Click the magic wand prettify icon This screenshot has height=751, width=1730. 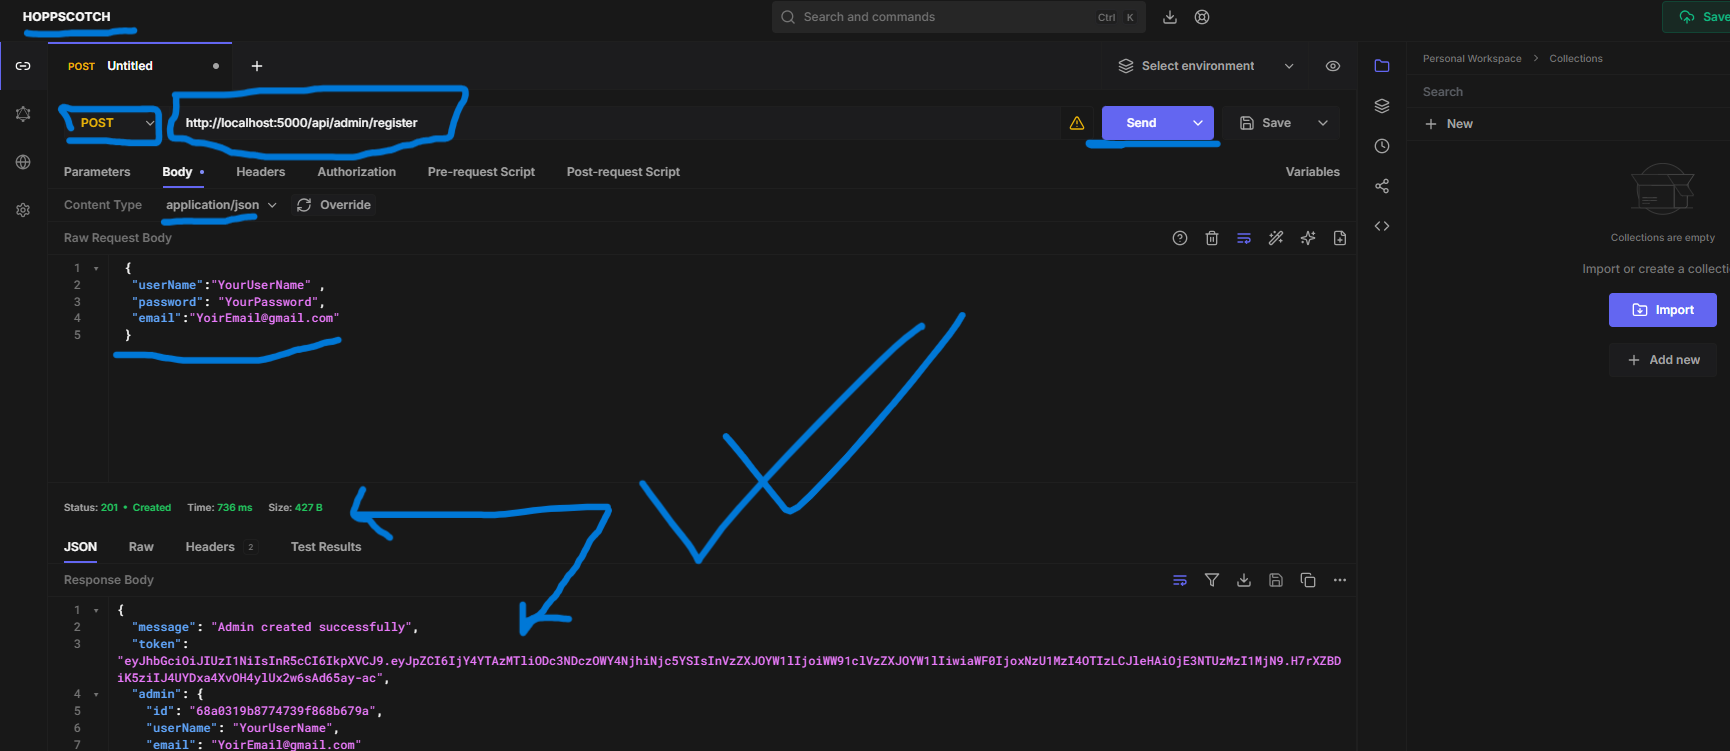[1276, 238]
